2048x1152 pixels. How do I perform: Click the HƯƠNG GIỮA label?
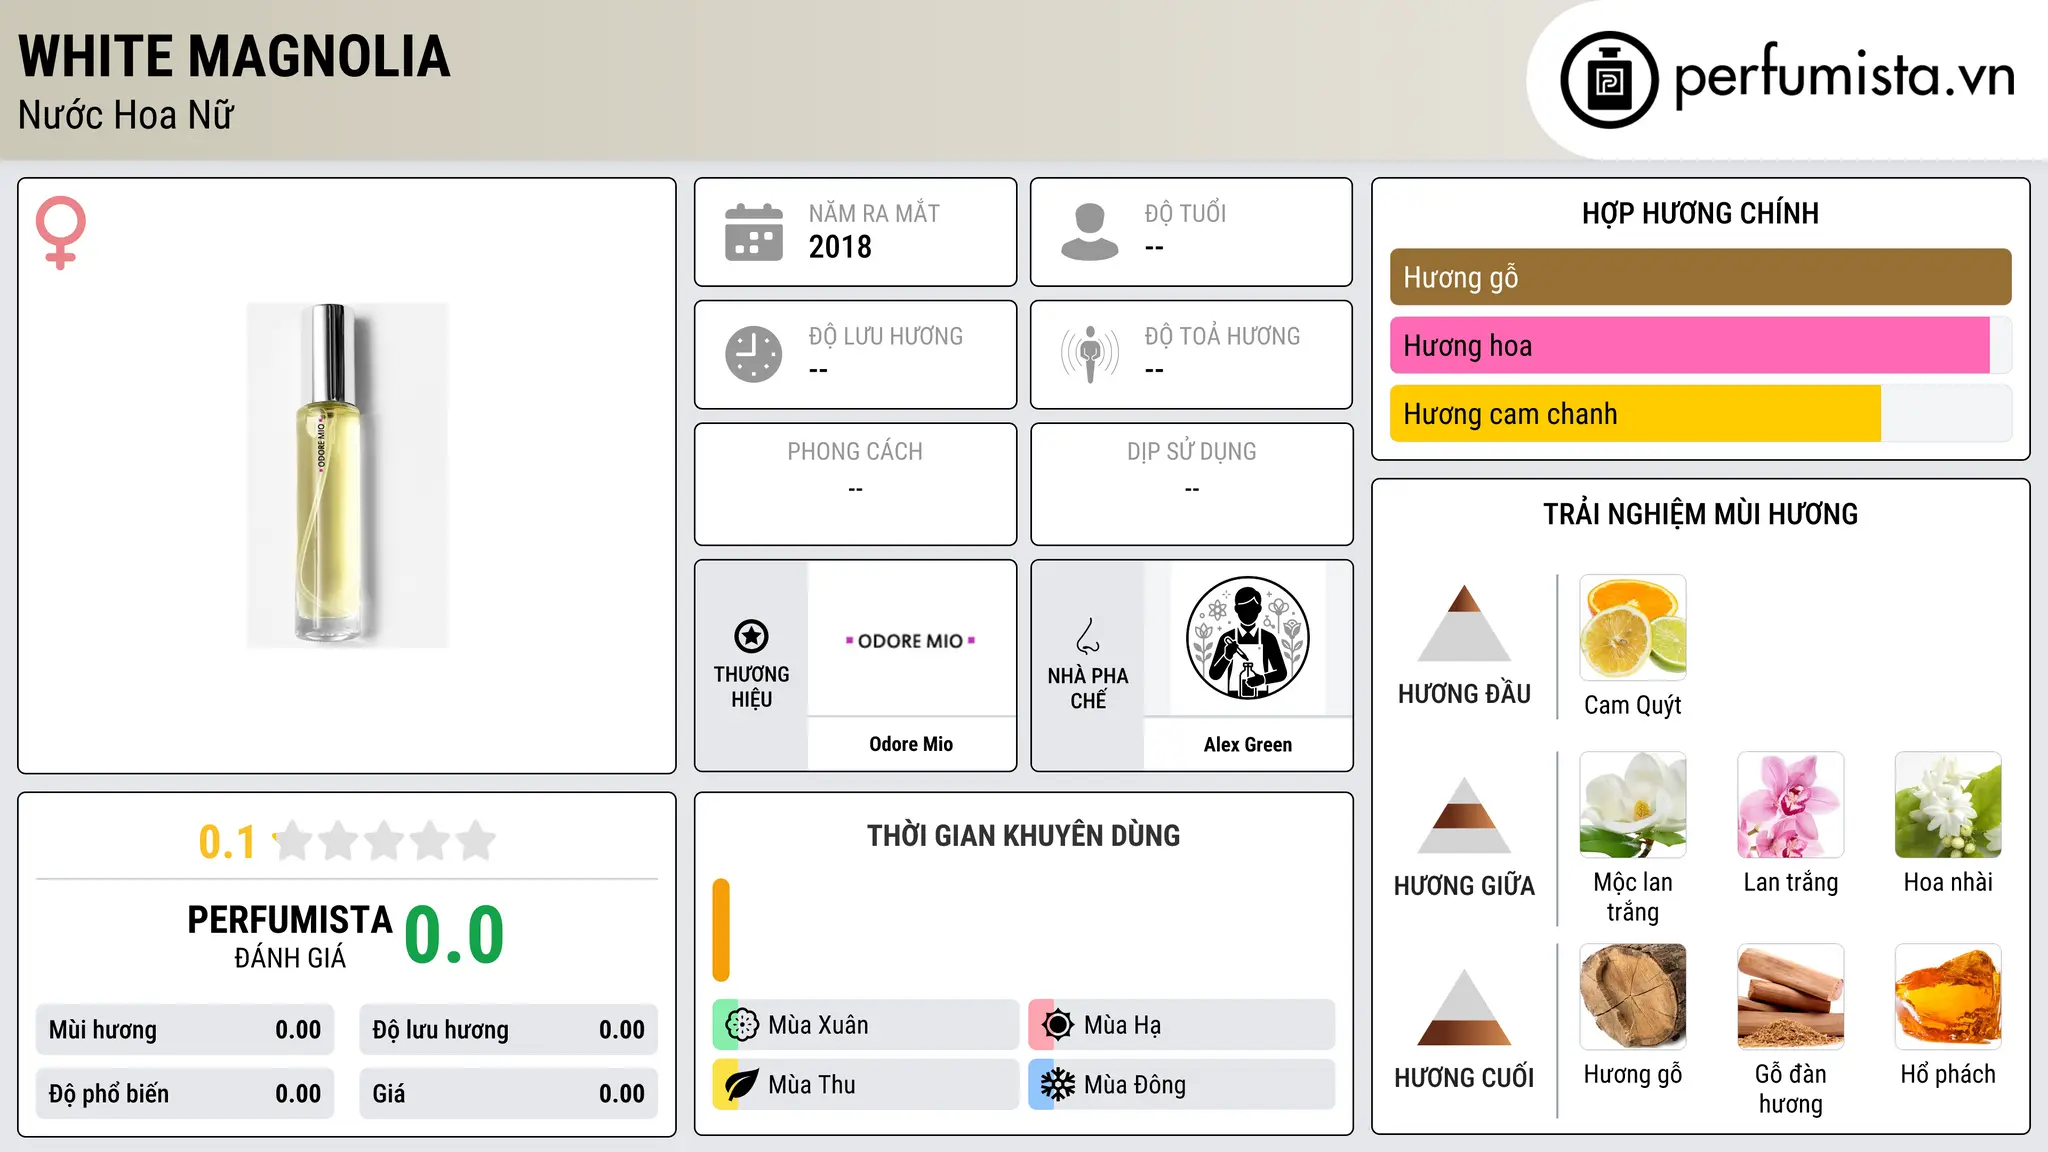(x=1464, y=886)
